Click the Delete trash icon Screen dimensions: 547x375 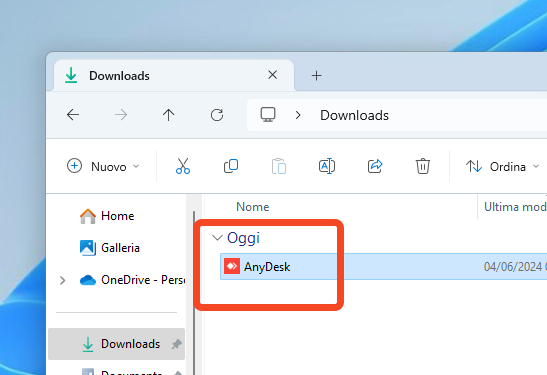422,166
